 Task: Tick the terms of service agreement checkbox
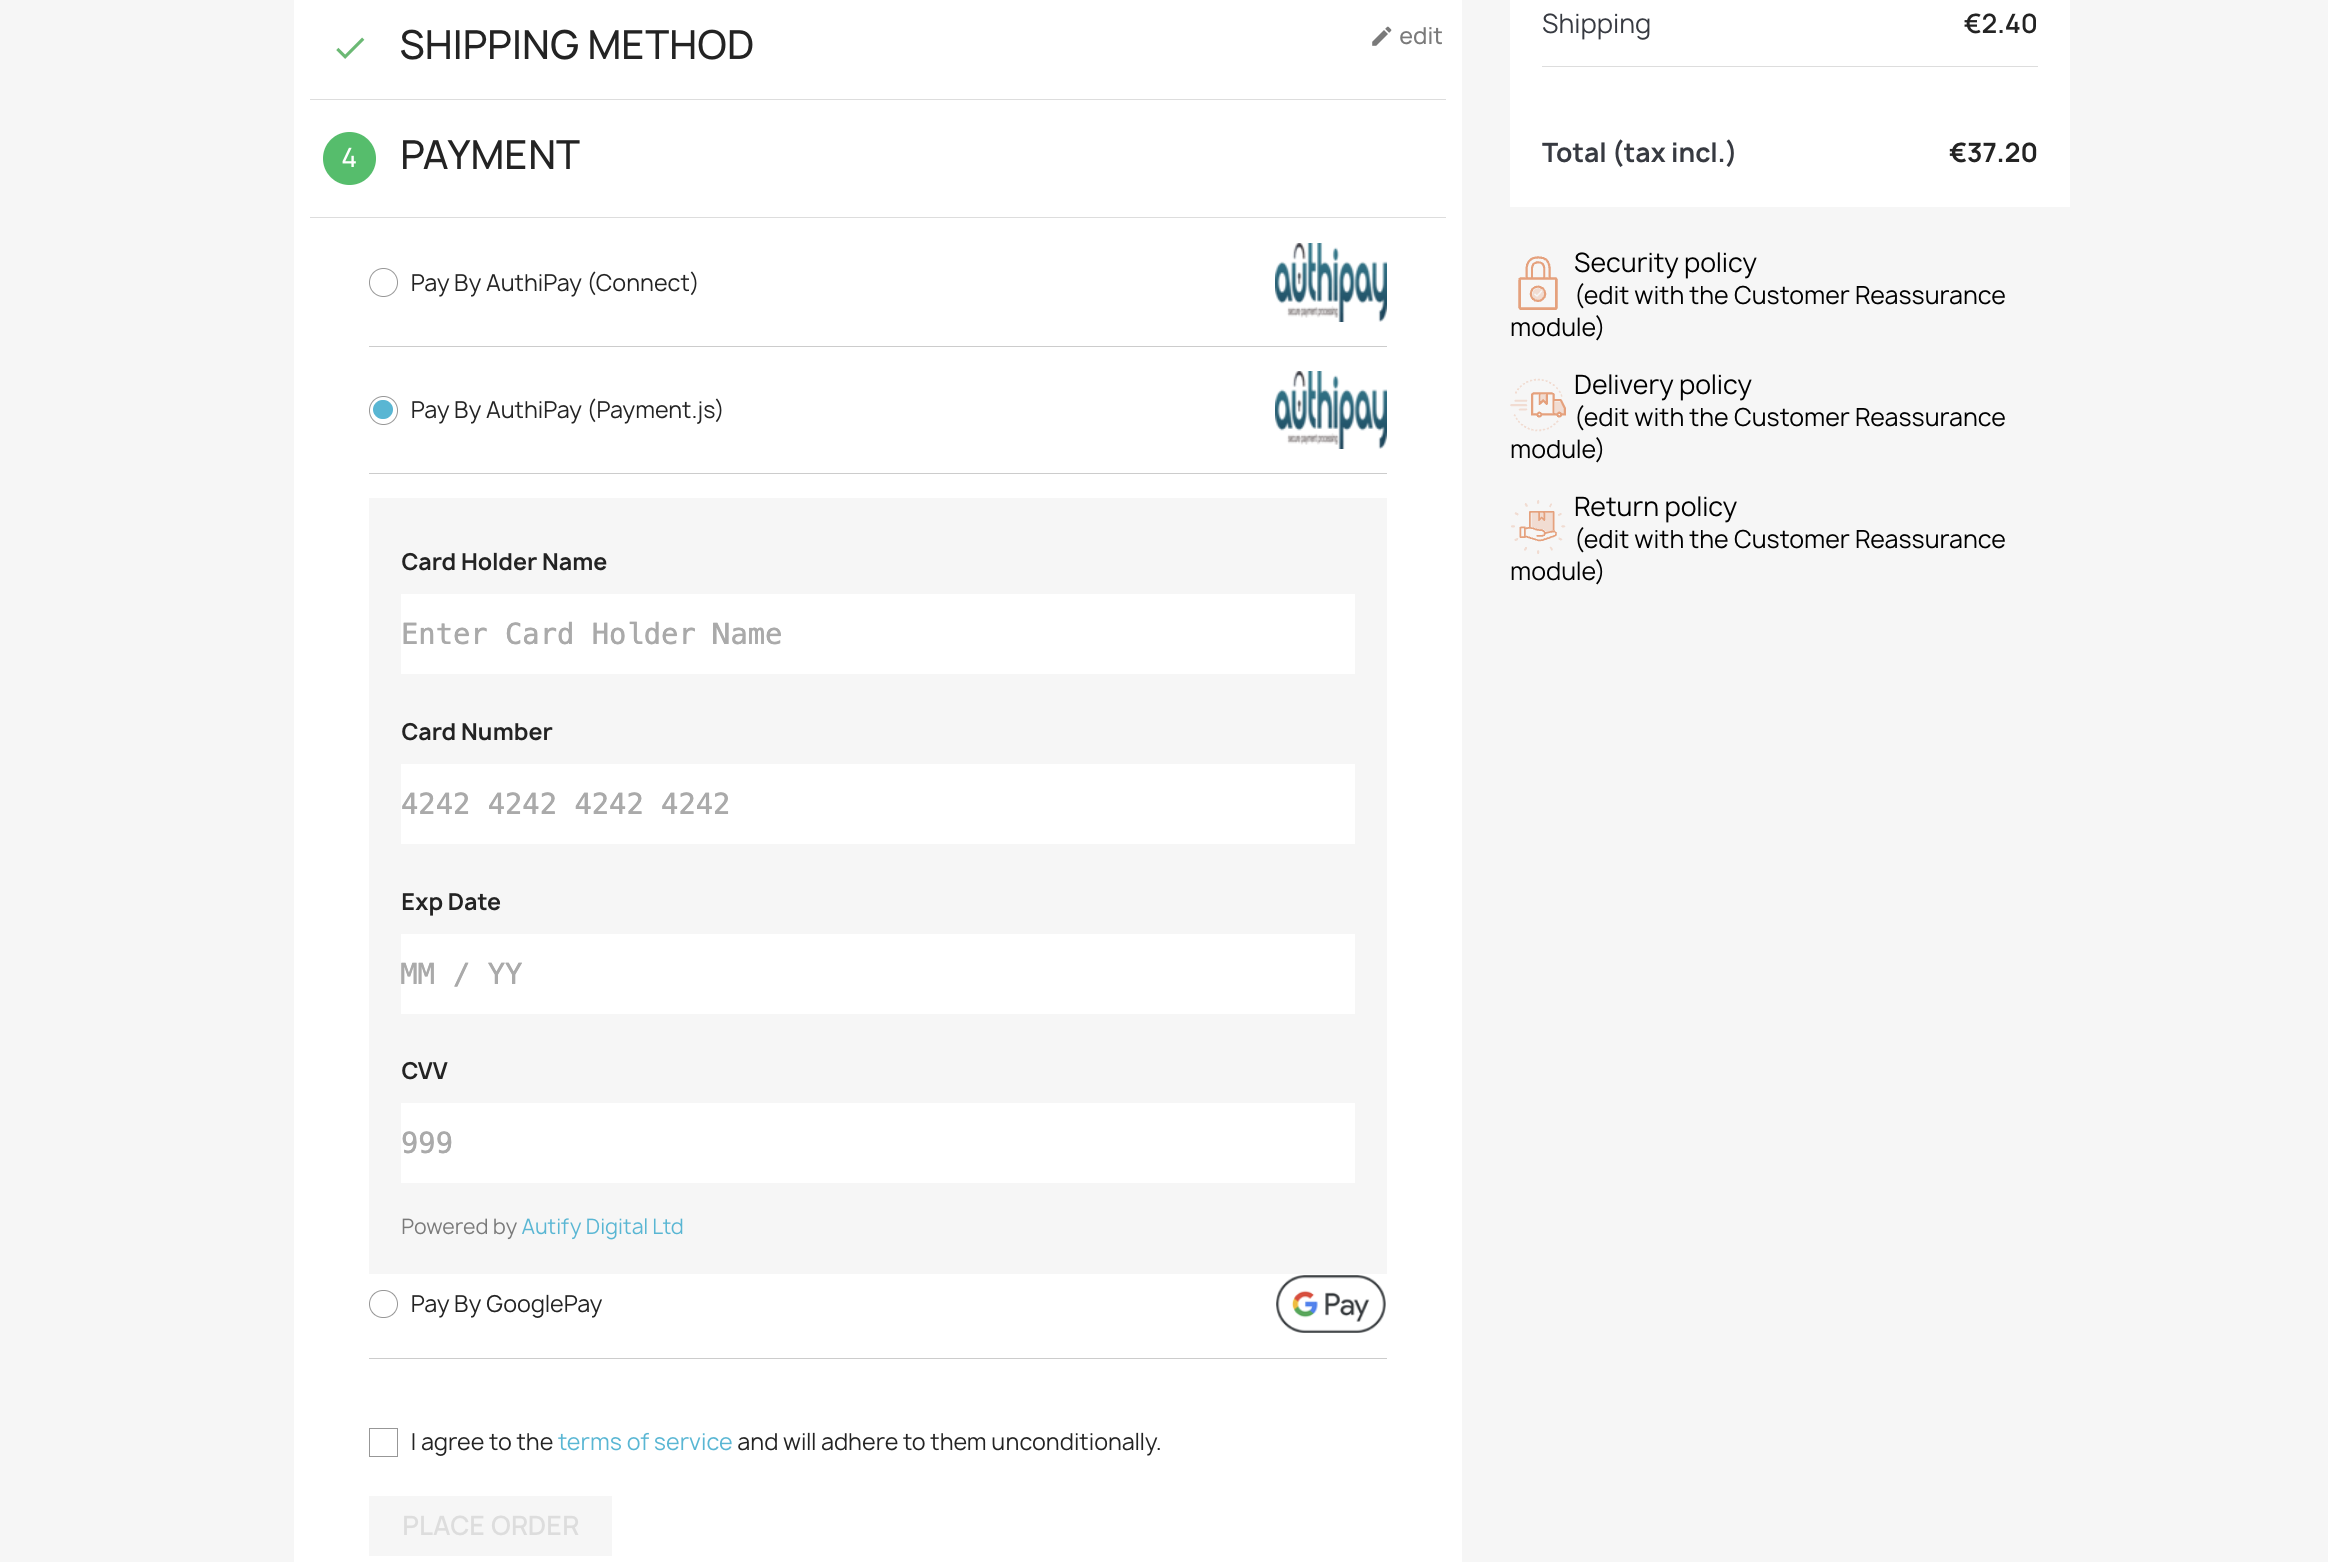click(383, 1442)
